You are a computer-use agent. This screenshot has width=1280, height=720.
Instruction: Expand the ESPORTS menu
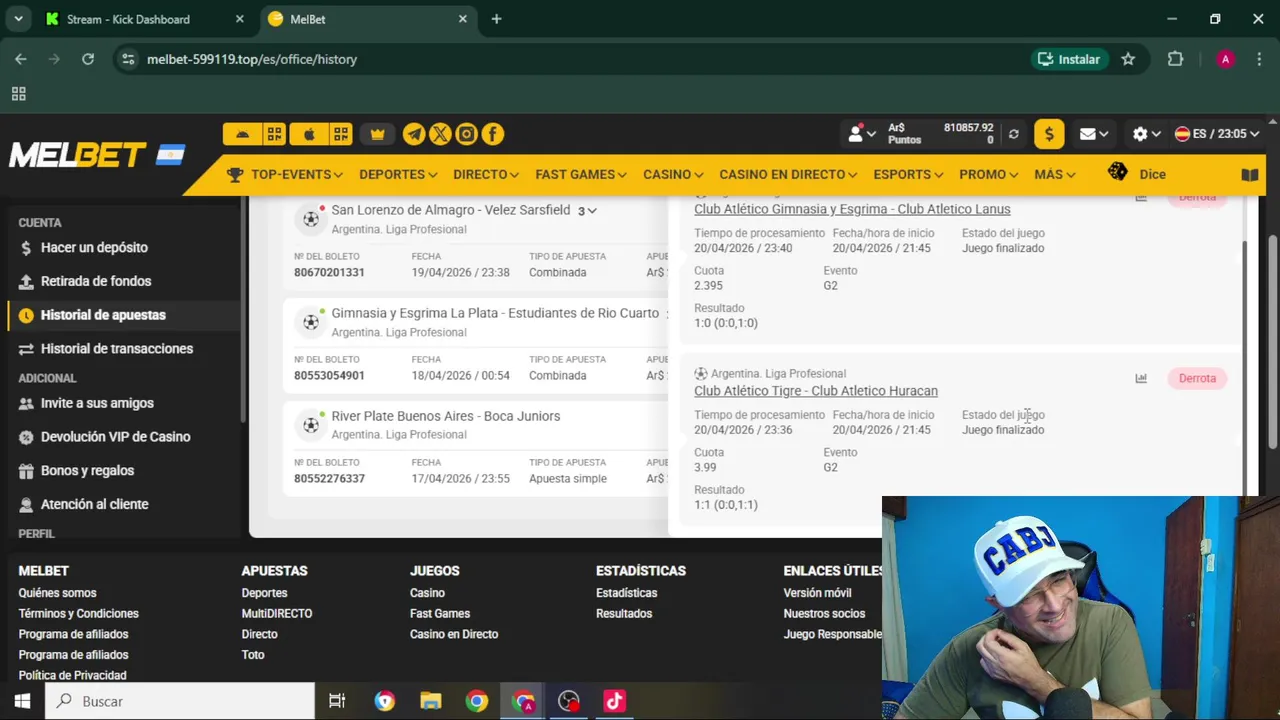click(x=909, y=174)
